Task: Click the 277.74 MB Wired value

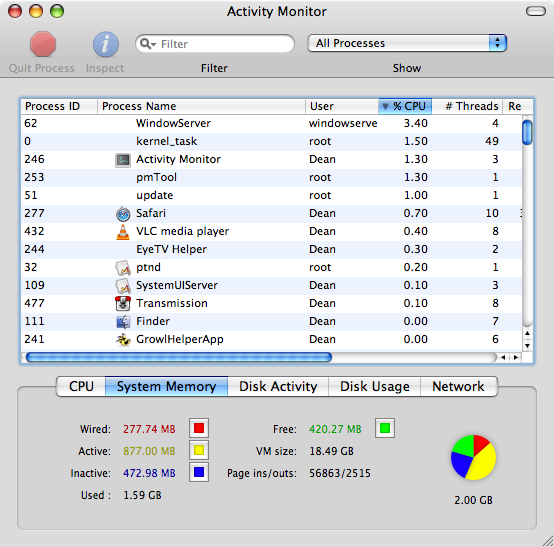Action: (x=149, y=429)
